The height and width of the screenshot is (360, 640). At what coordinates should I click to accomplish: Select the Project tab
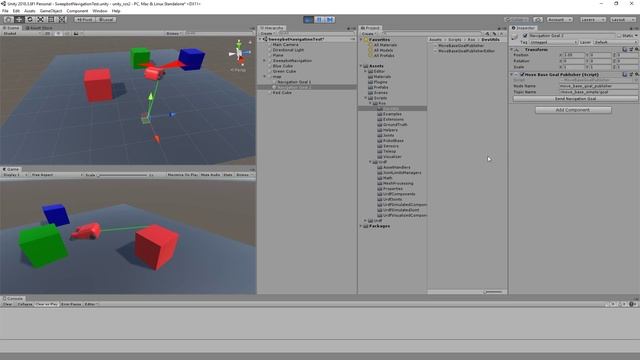(x=370, y=28)
